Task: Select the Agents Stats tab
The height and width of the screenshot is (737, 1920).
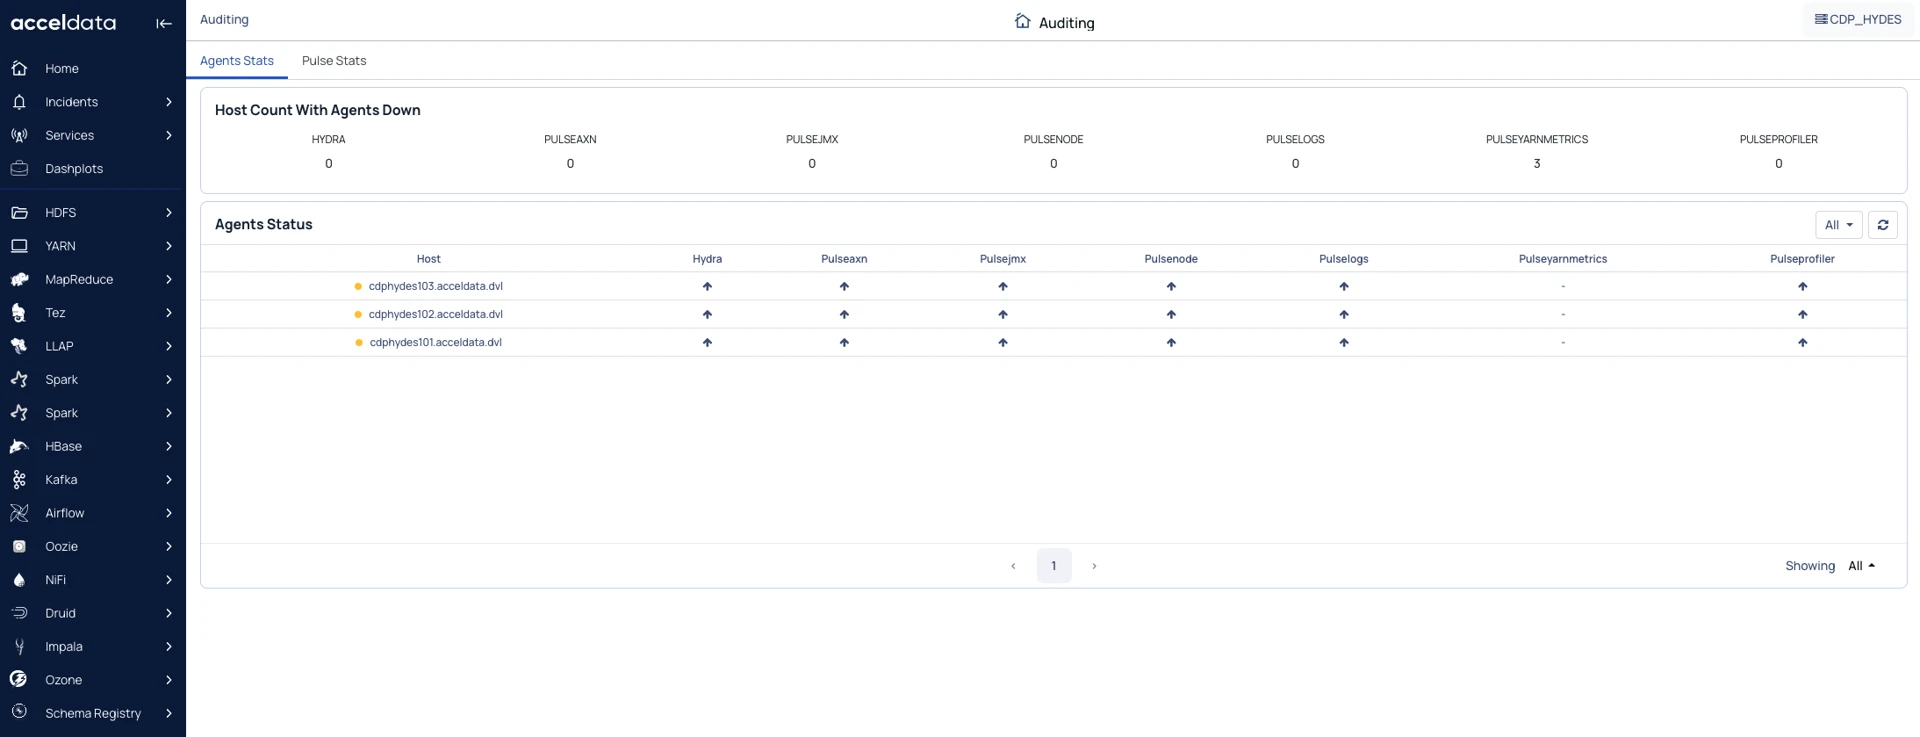Action: [237, 61]
